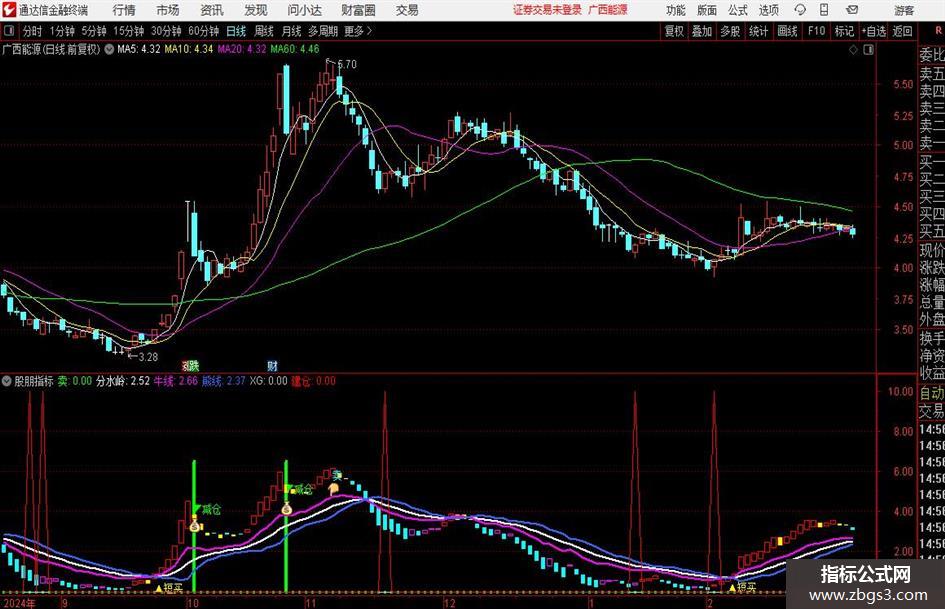Open the 版面 menu
This screenshot has height=609, width=945.
pos(706,10)
